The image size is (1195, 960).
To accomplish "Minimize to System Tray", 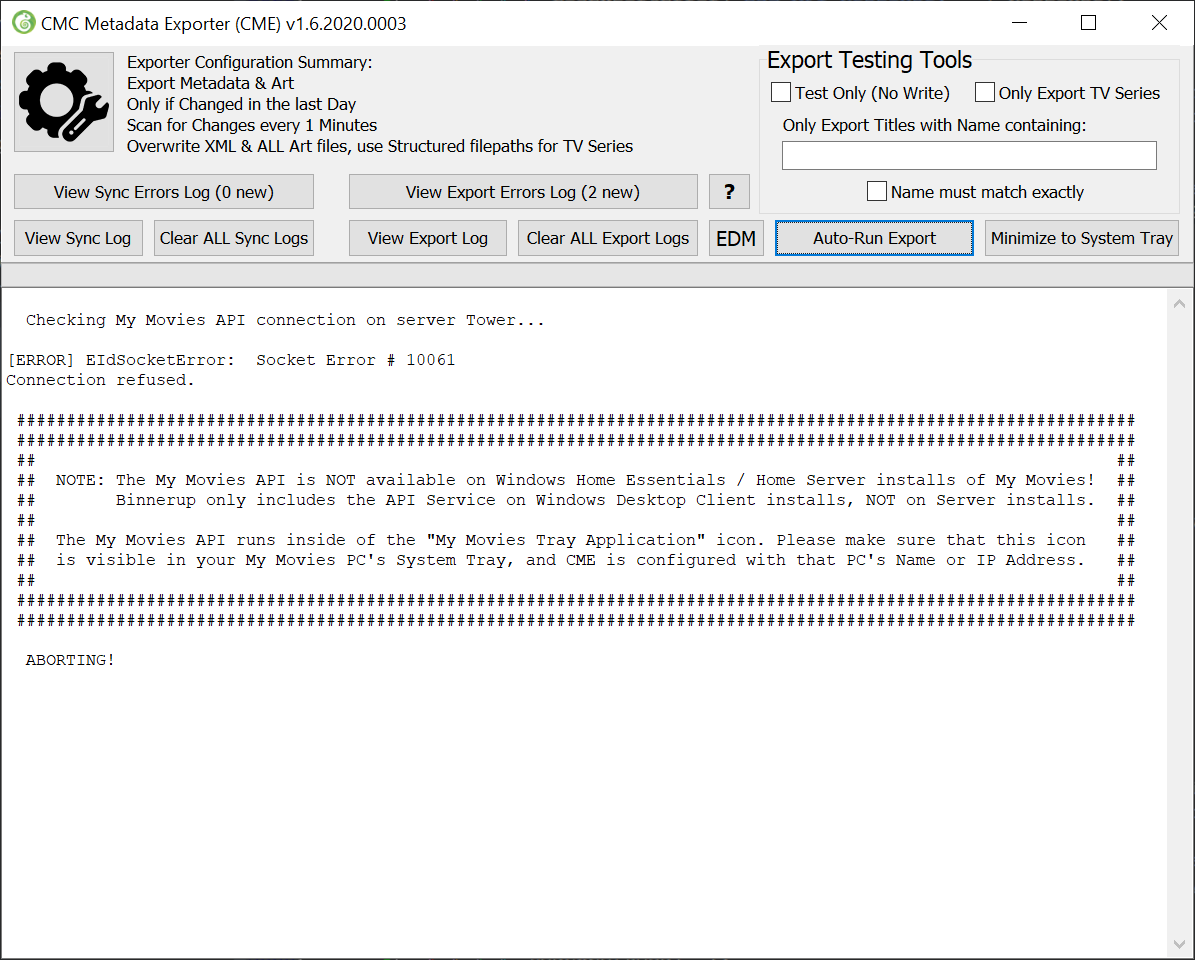I will tap(1081, 238).
